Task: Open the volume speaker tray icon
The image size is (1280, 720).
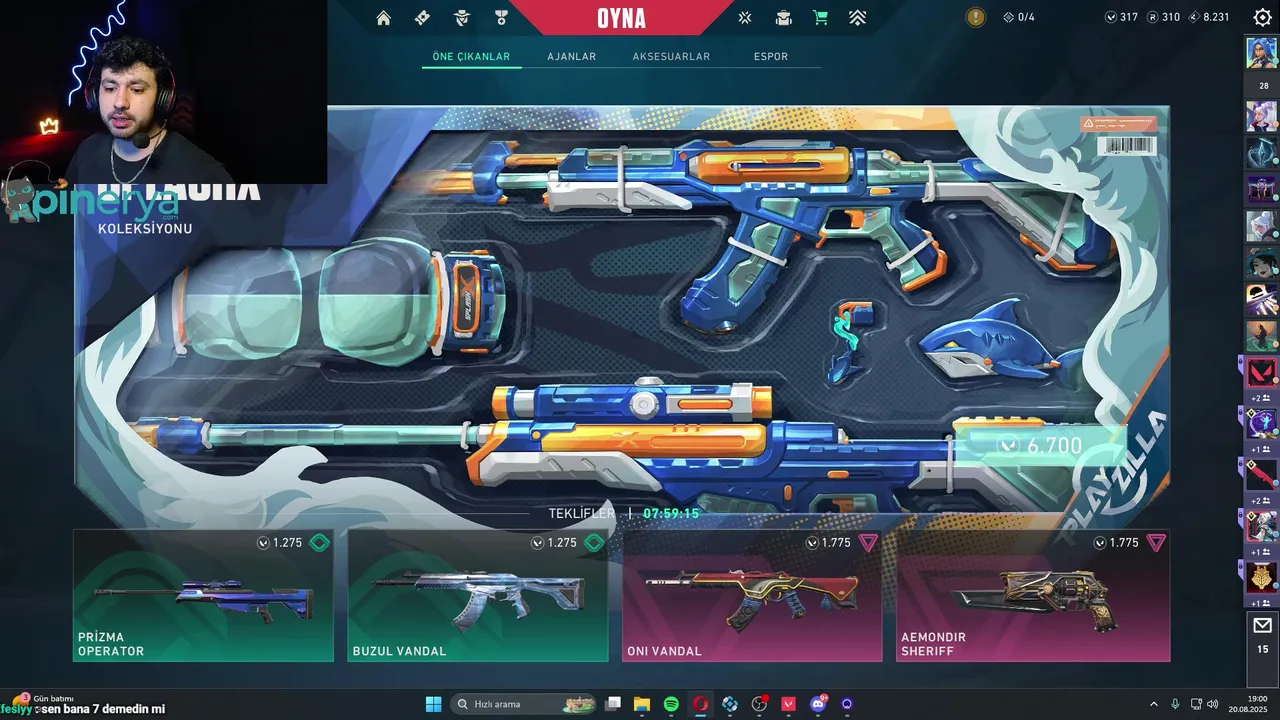Action: [1213, 704]
